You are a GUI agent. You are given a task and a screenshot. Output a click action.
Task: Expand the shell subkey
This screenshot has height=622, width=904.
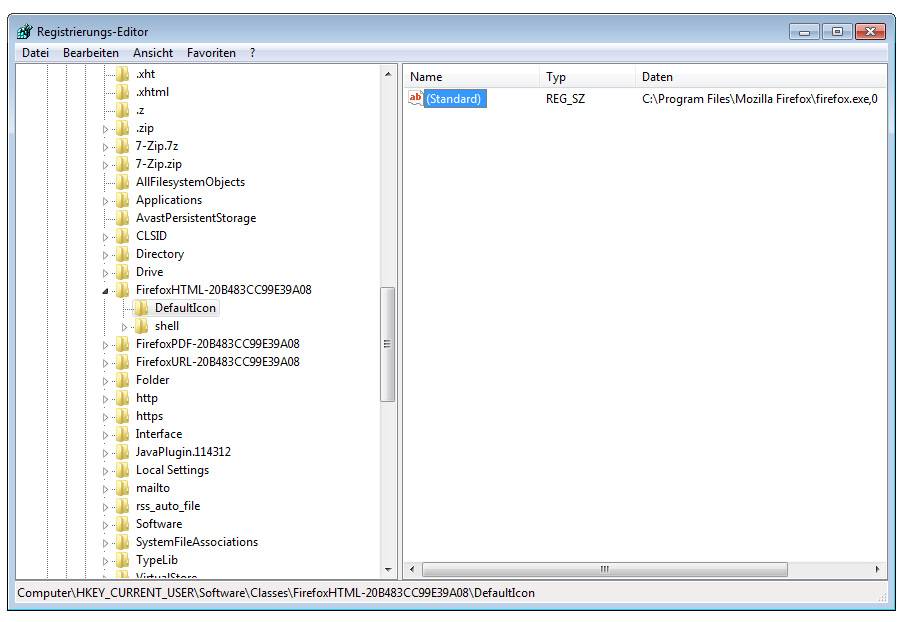(125, 327)
